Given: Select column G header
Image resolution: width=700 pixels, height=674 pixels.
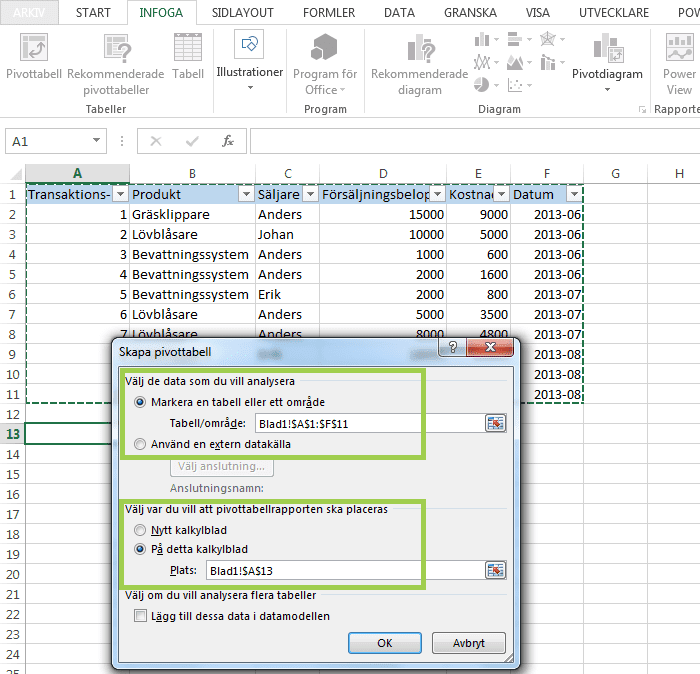Looking at the screenshot, I should [615, 174].
